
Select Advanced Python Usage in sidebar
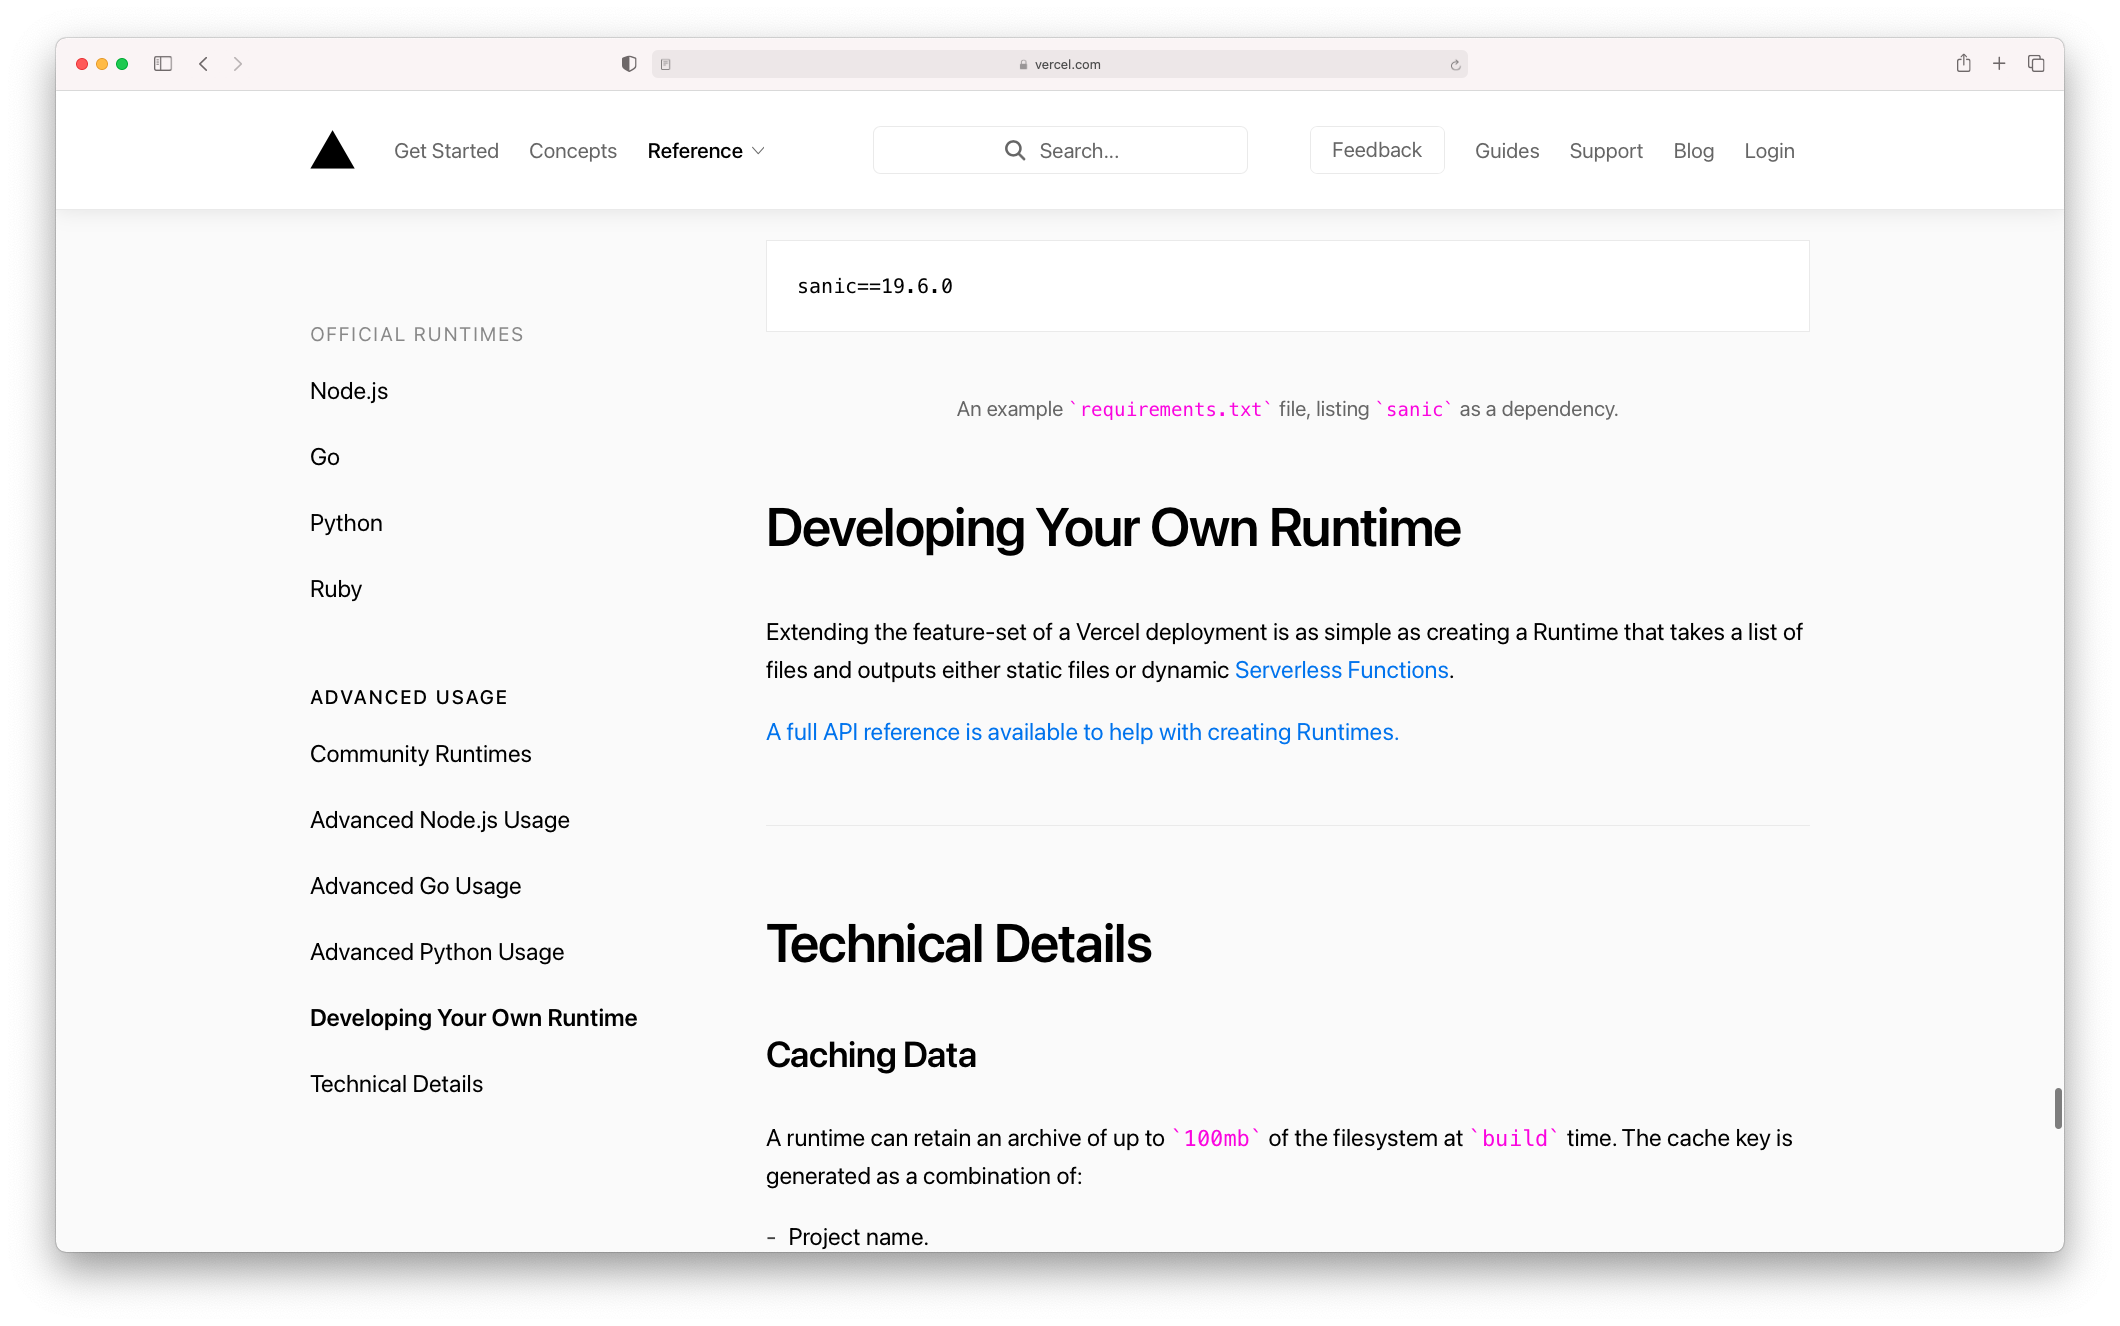click(x=437, y=952)
